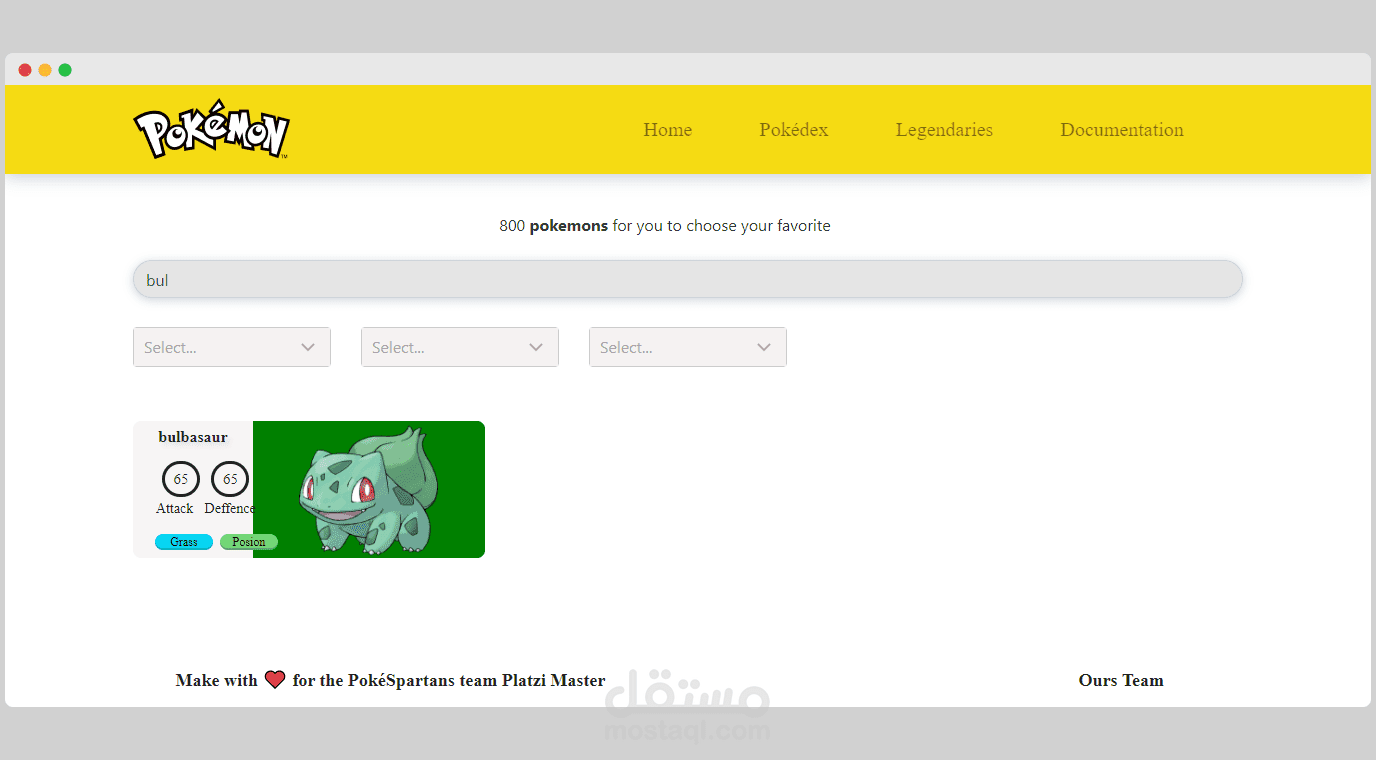
Task: Click the red heart icon in footer
Action: click(275, 680)
